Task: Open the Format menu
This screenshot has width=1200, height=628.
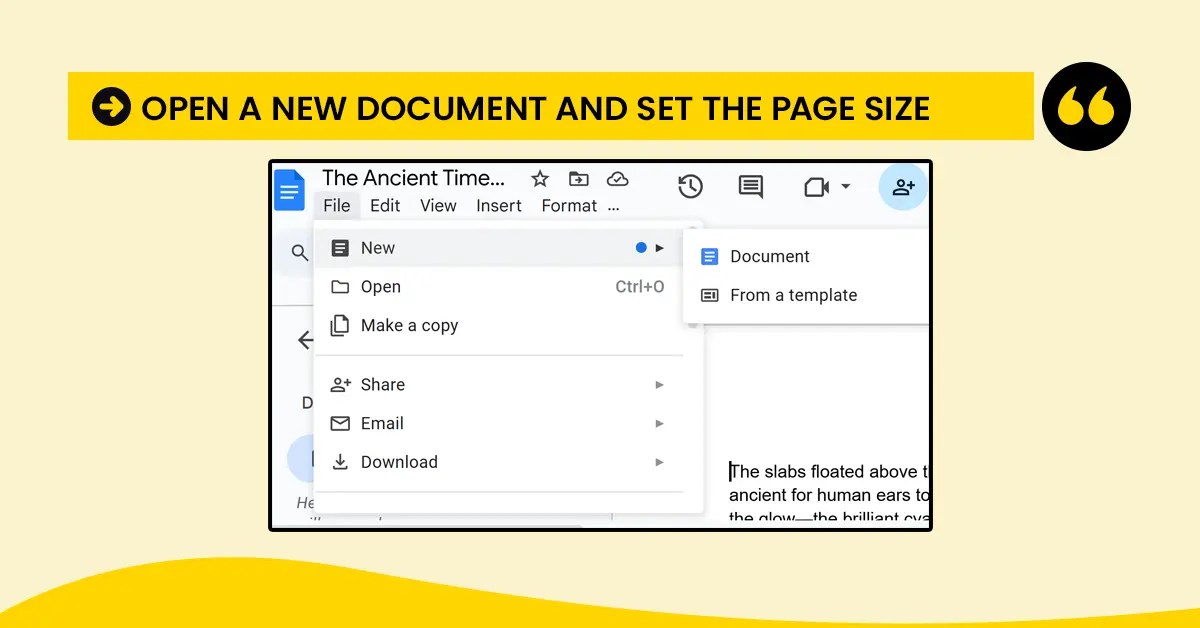Action: pyautogui.click(x=568, y=205)
